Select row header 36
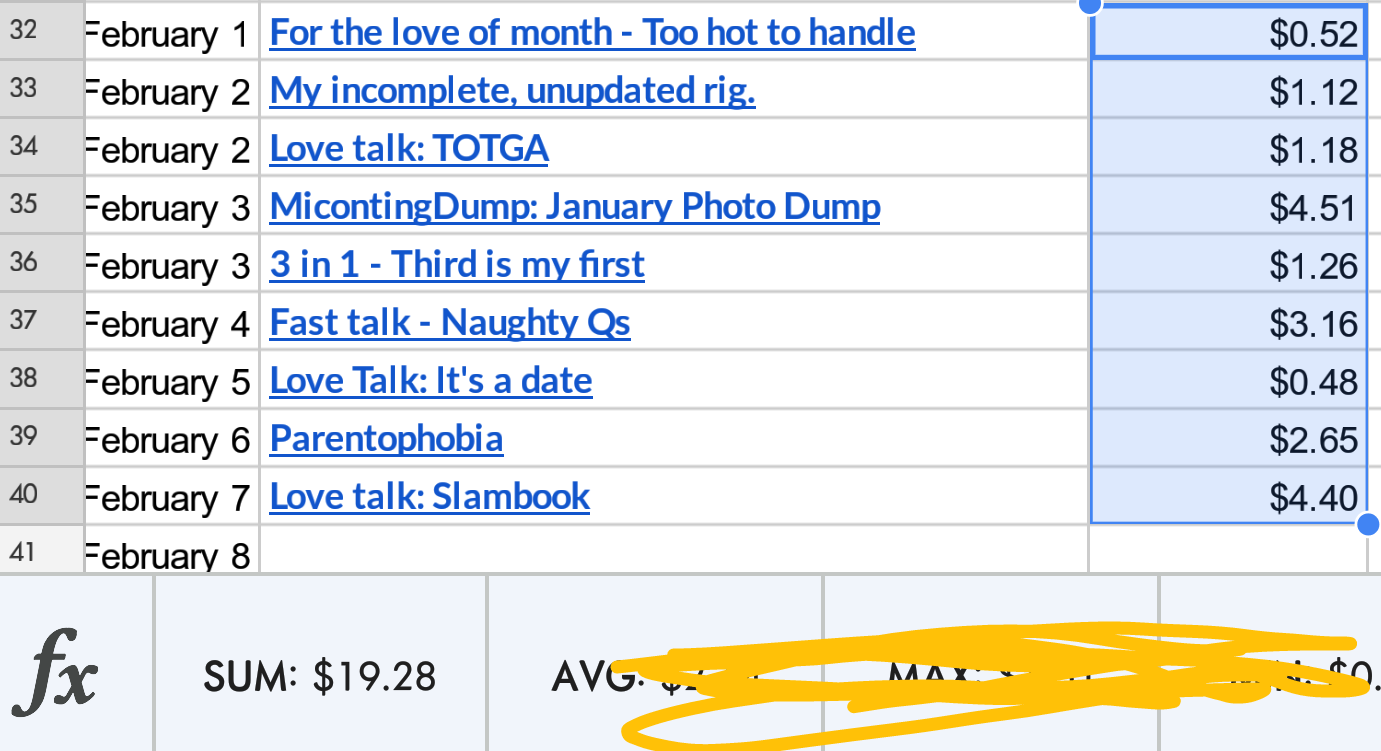Screen dimensions: 1381x751 [x=42, y=263]
